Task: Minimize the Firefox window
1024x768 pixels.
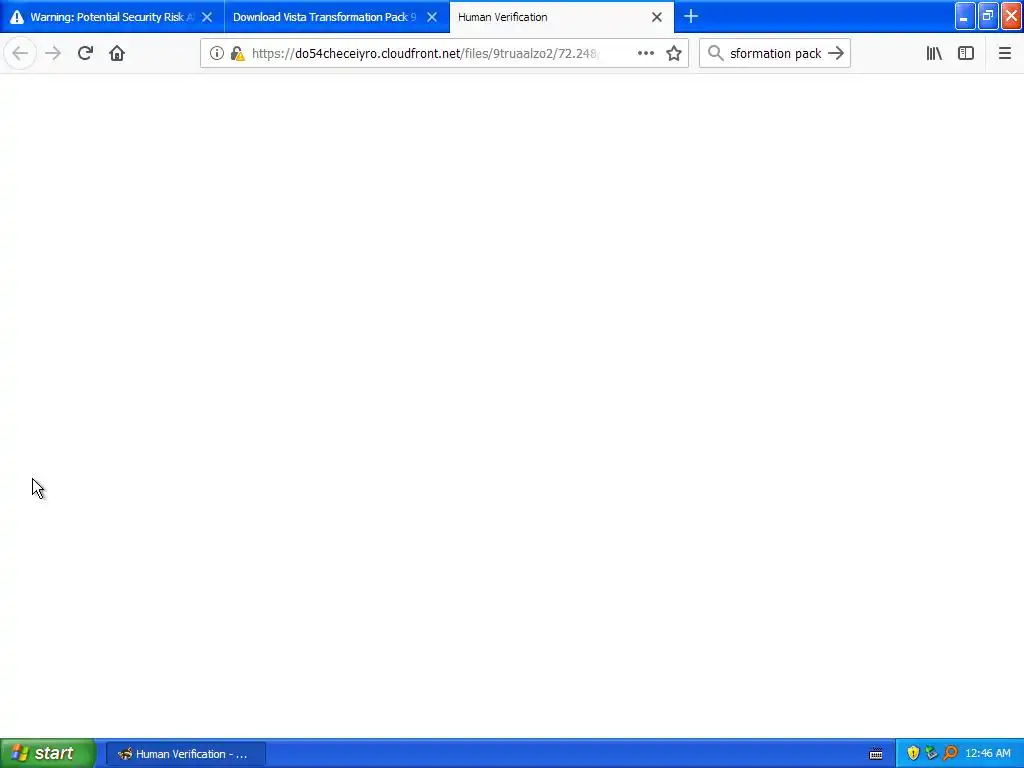Action: pyautogui.click(x=965, y=16)
